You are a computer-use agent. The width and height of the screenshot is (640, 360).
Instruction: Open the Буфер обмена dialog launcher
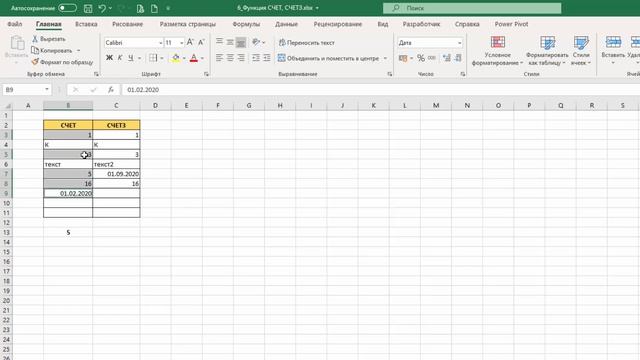click(96, 74)
